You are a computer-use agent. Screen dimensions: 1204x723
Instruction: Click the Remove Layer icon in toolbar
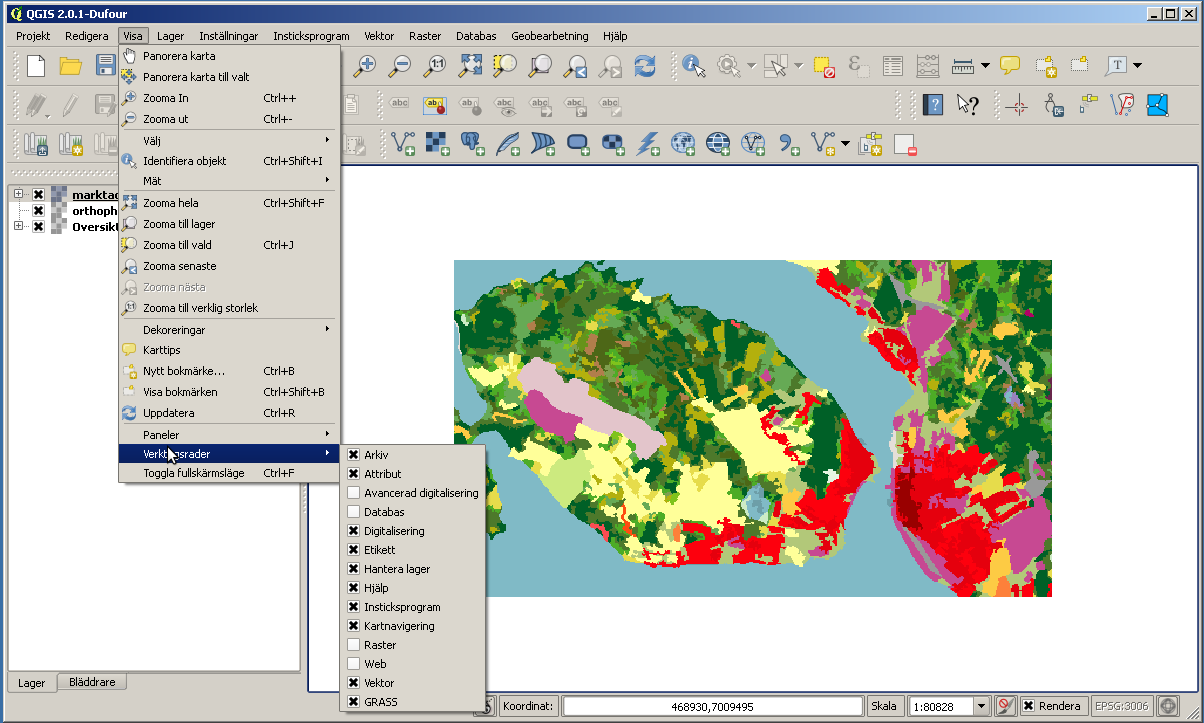coord(905,144)
